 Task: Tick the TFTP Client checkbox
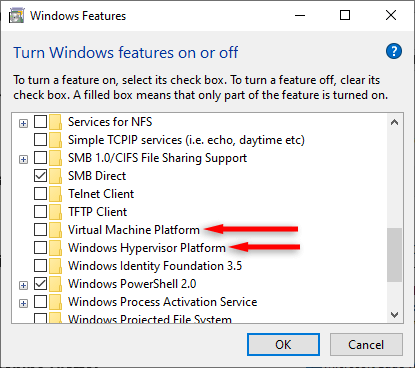coord(40,212)
